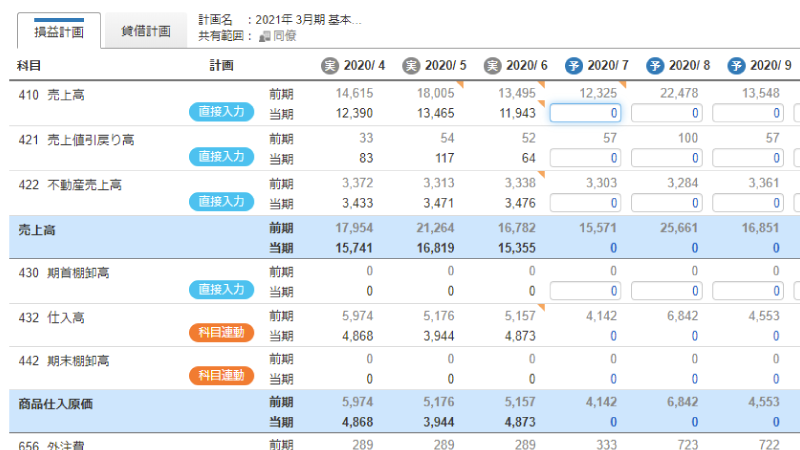Select the 430 期首棚卸高 account label
Viewport: 800px width, 450px height.
pos(64,273)
